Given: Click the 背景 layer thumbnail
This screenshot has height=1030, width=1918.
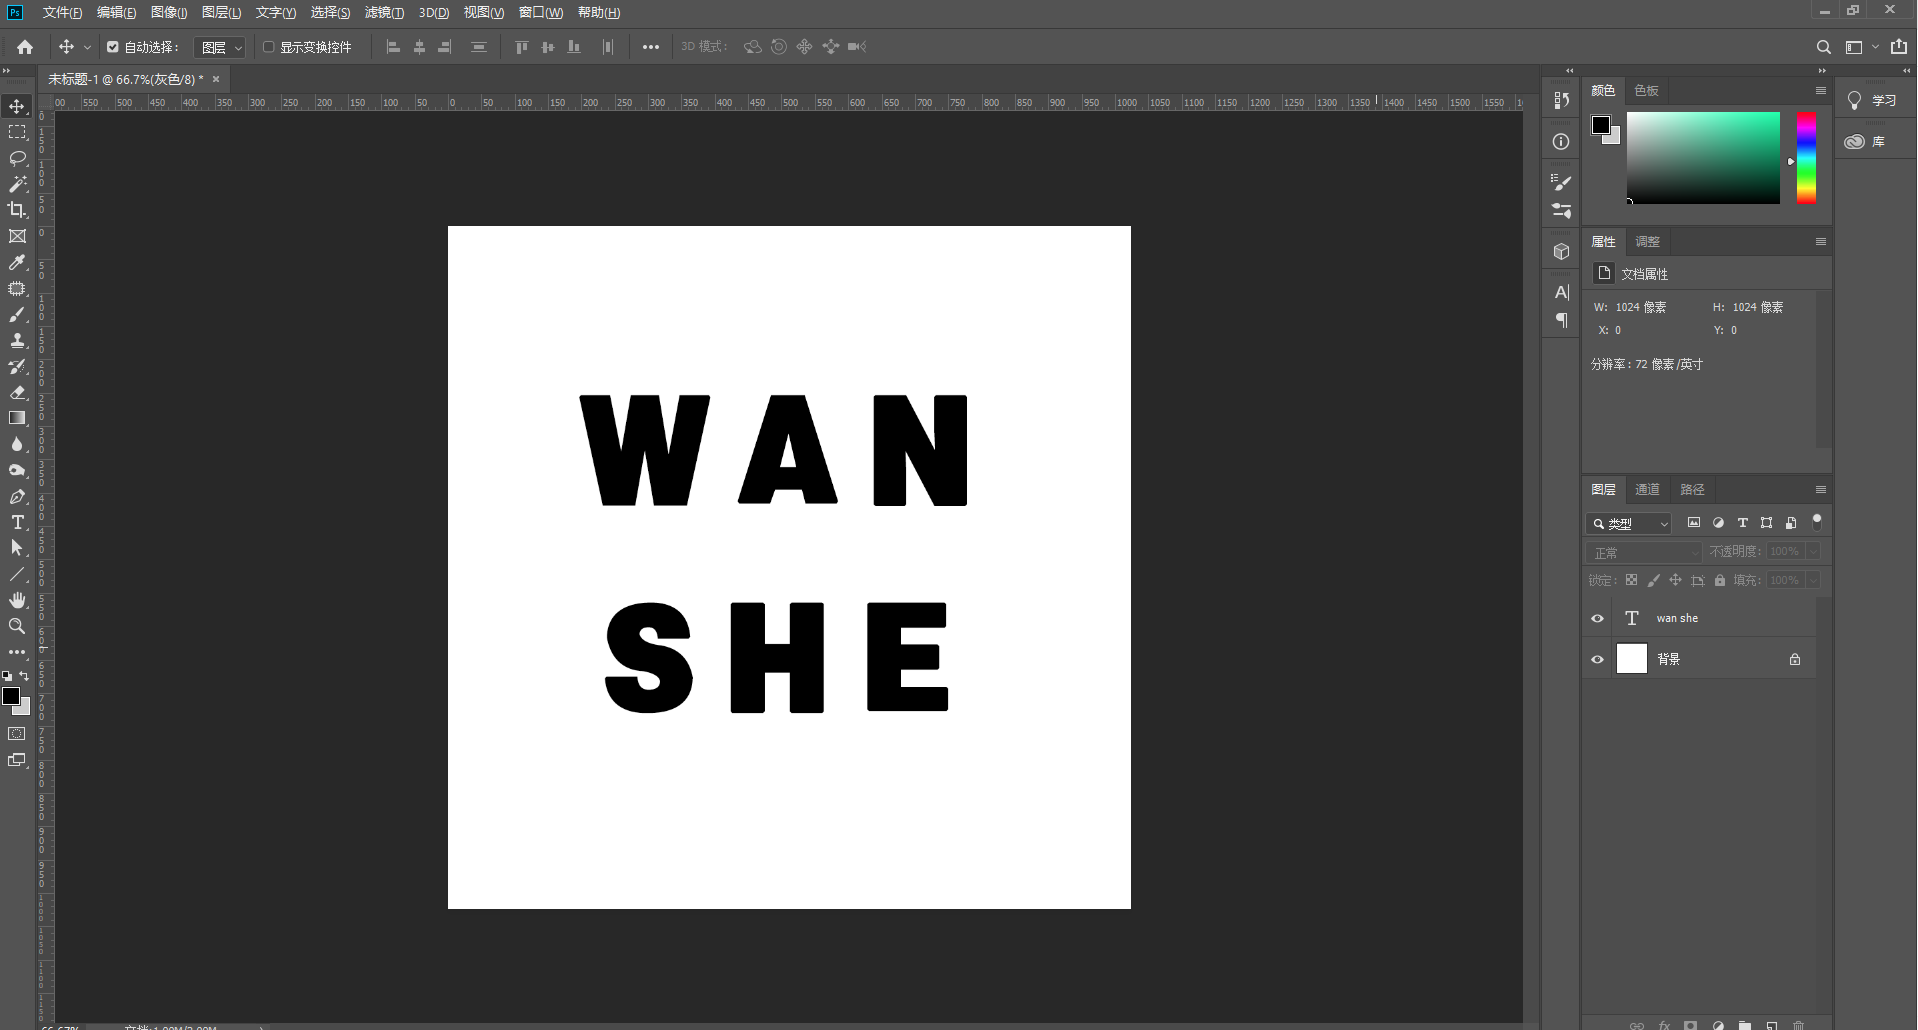Looking at the screenshot, I should tap(1632, 659).
